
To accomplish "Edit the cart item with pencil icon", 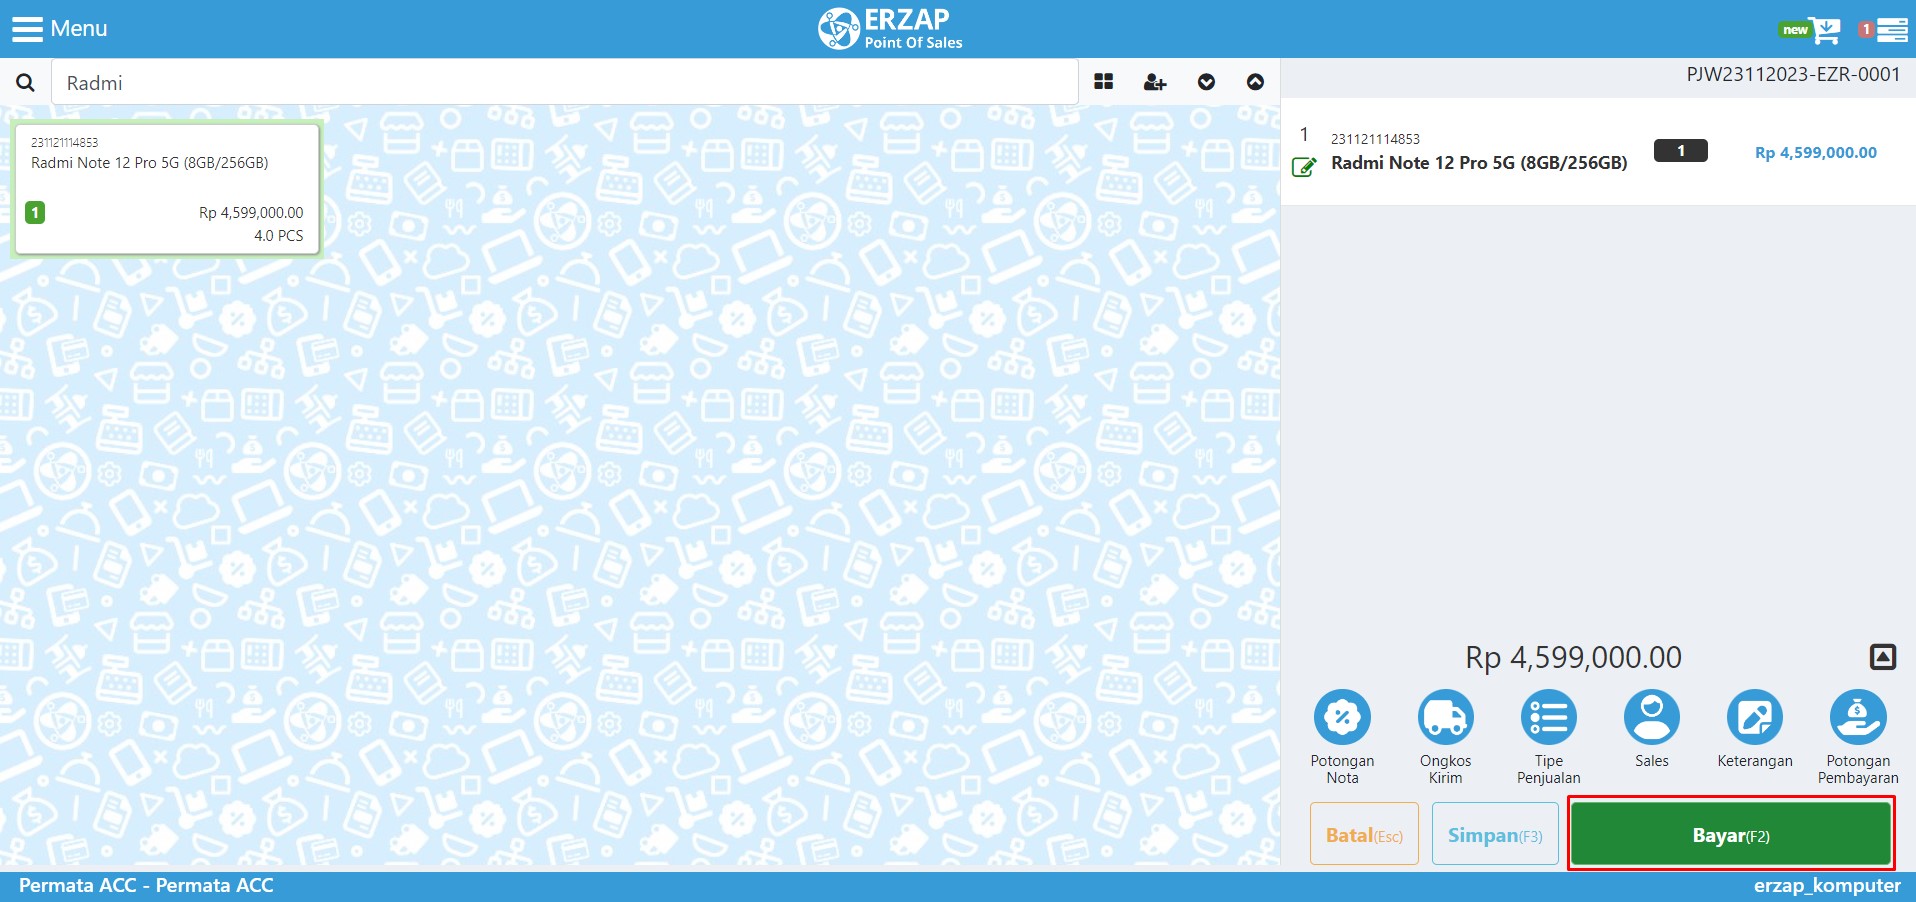I will tap(1304, 166).
